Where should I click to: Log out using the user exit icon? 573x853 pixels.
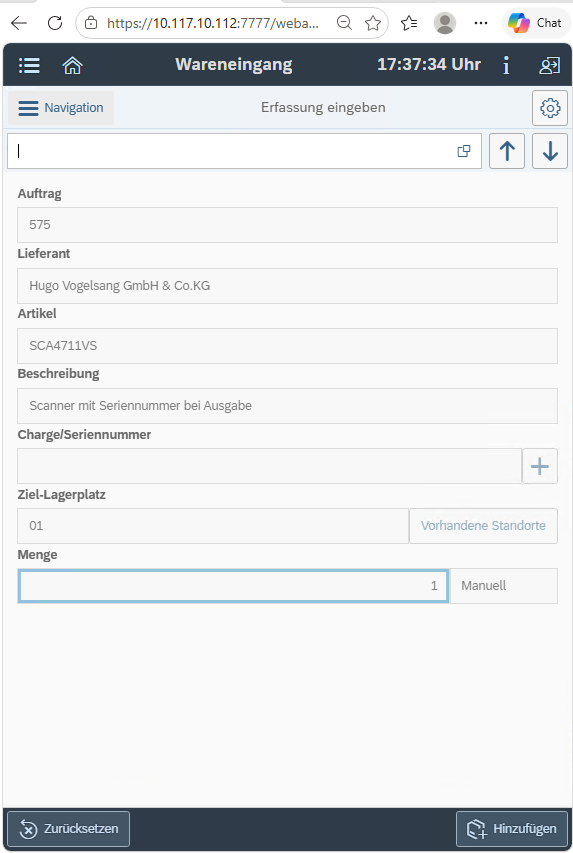550,65
